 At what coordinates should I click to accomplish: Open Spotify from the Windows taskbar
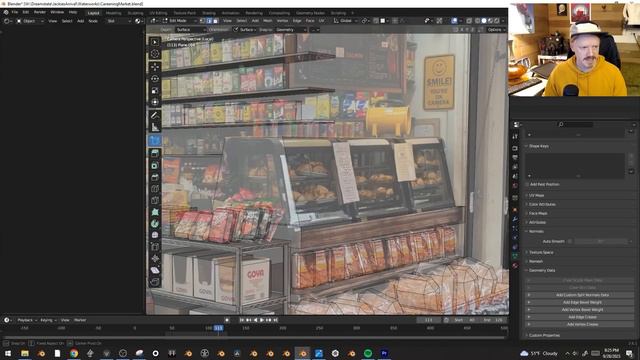coord(368,353)
